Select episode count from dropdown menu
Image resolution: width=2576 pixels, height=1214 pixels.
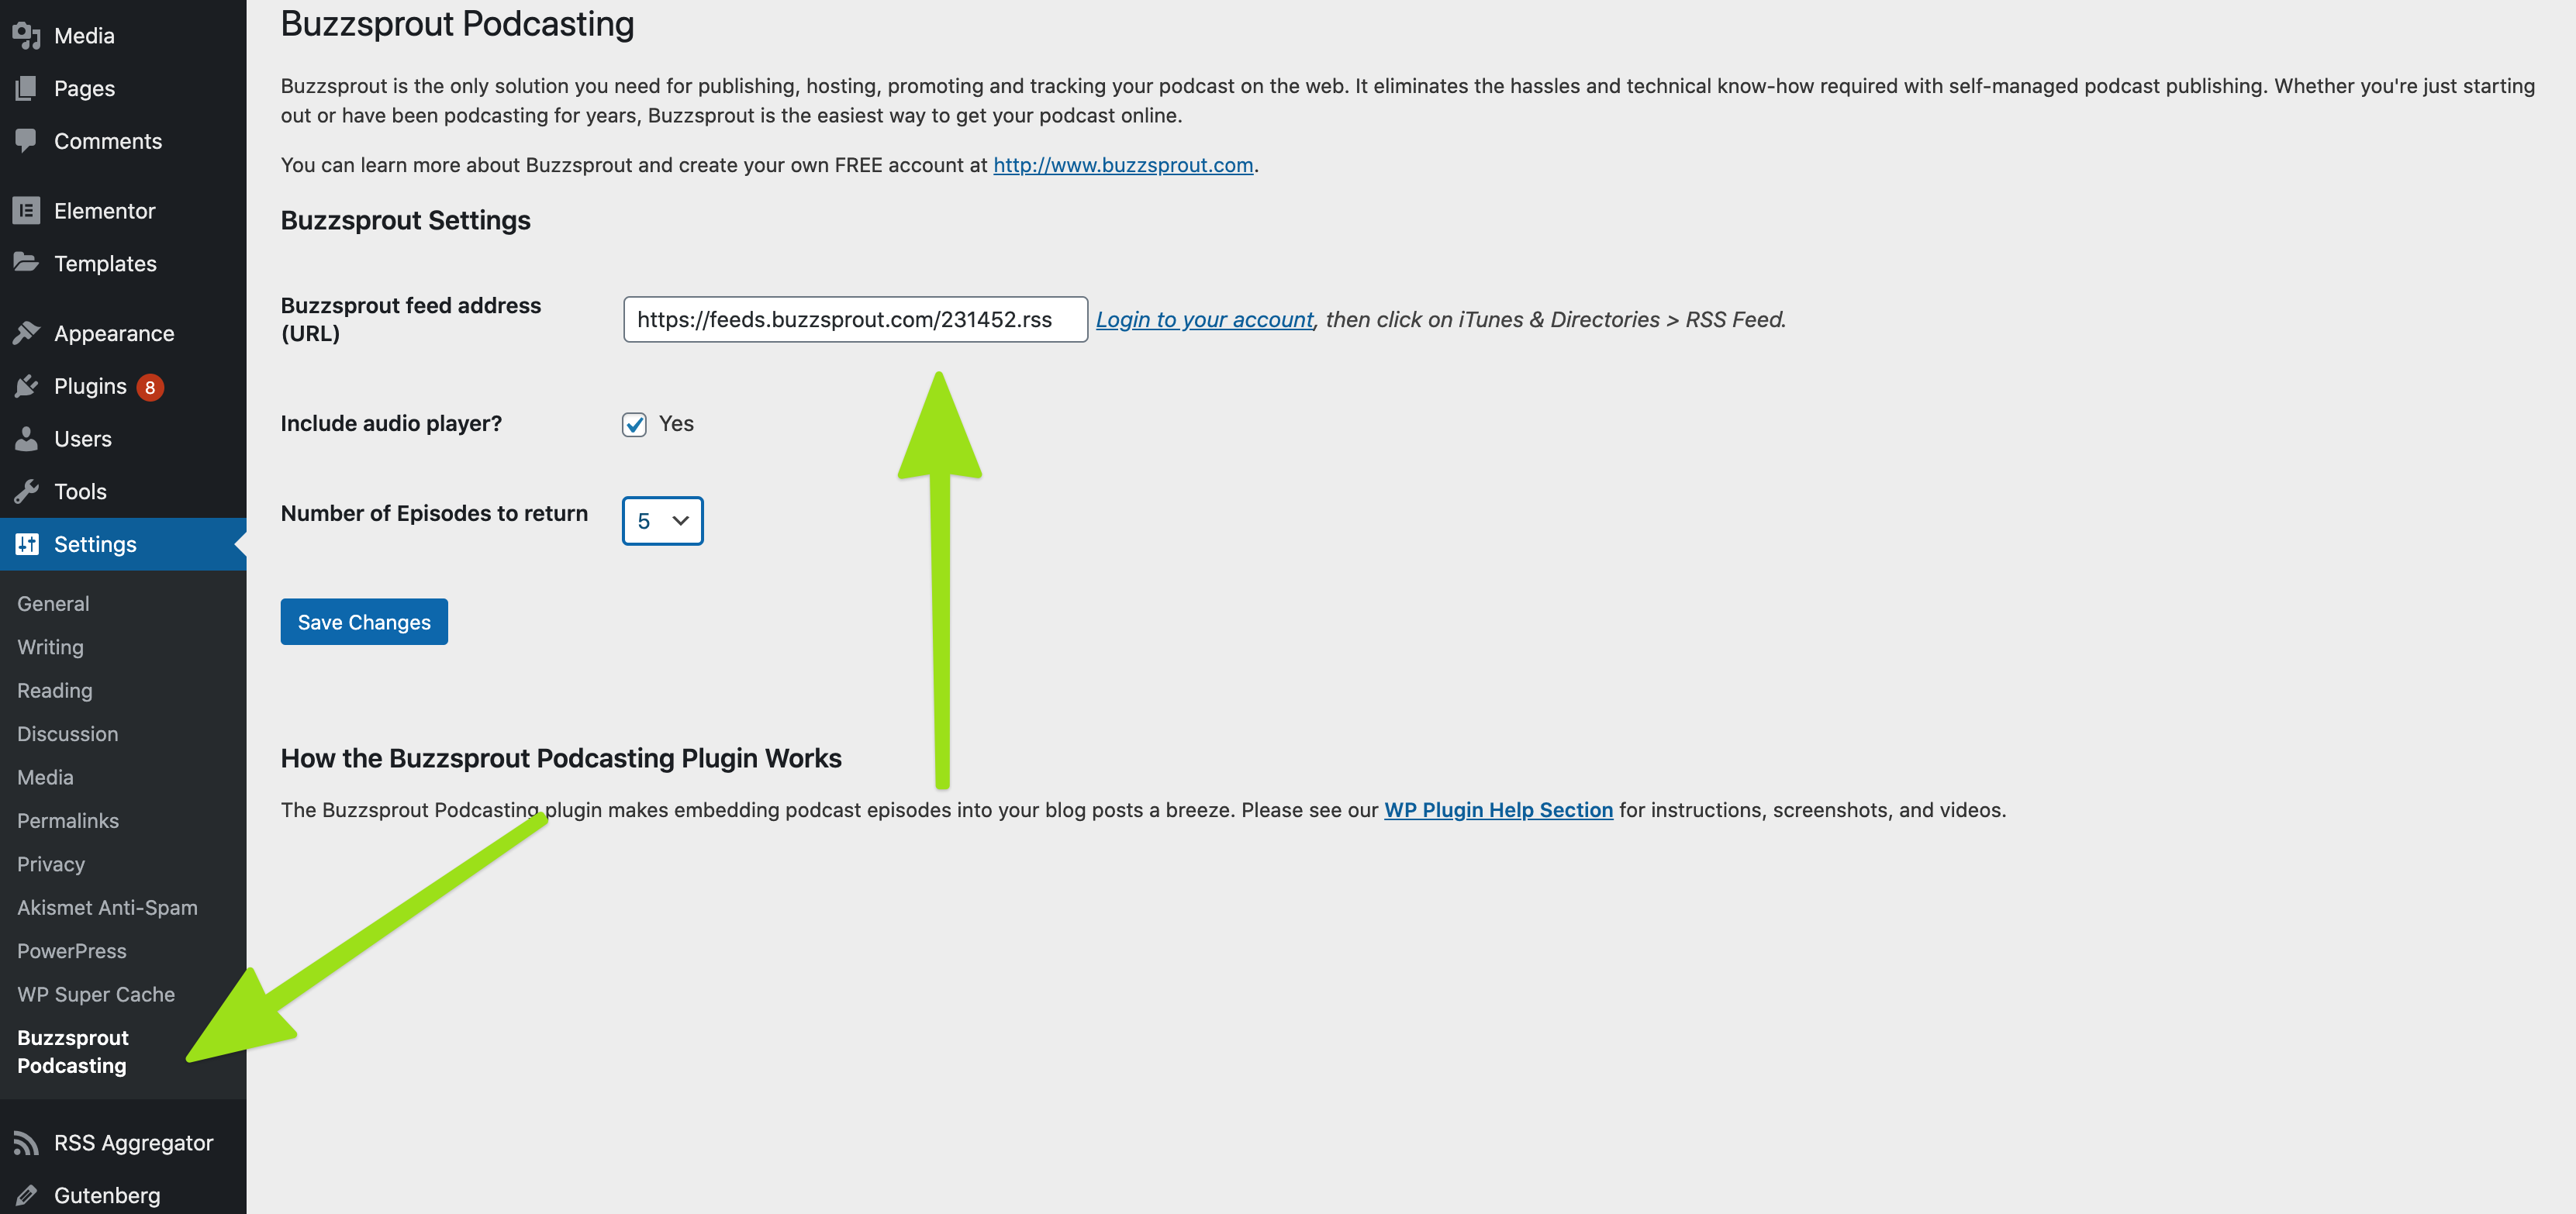pyautogui.click(x=662, y=519)
